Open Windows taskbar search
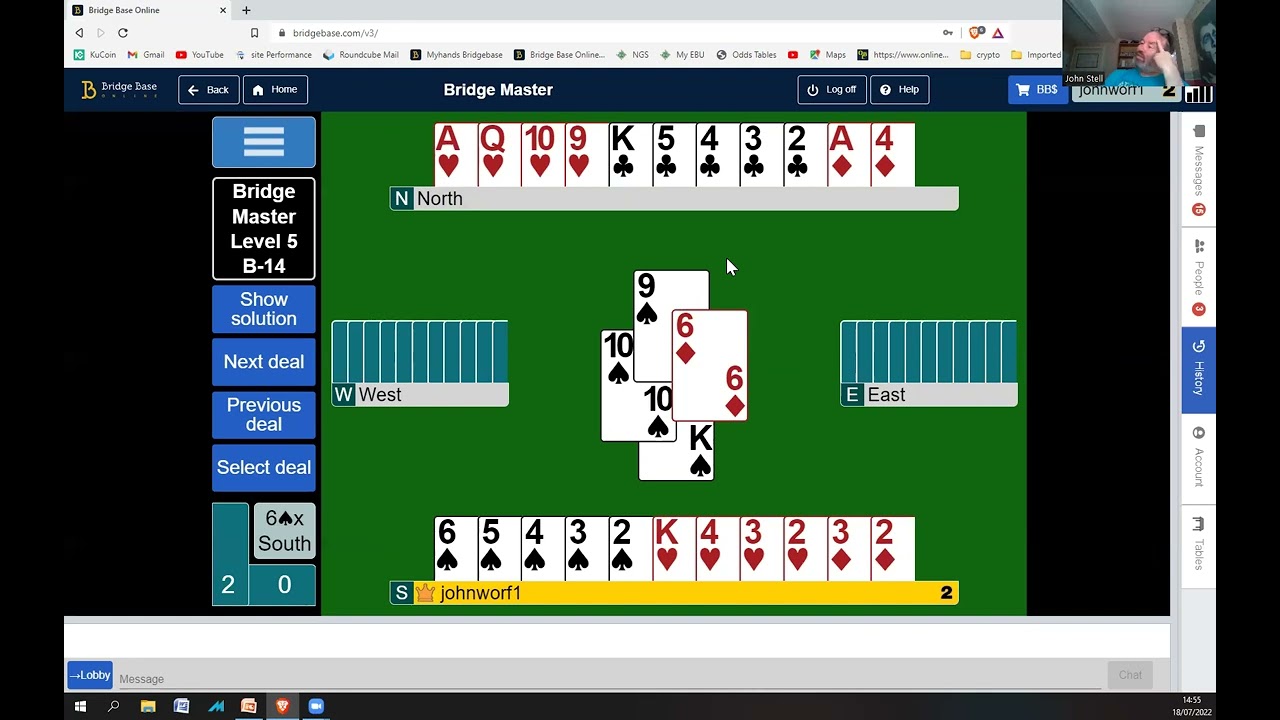1280x720 pixels. point(114,706)
